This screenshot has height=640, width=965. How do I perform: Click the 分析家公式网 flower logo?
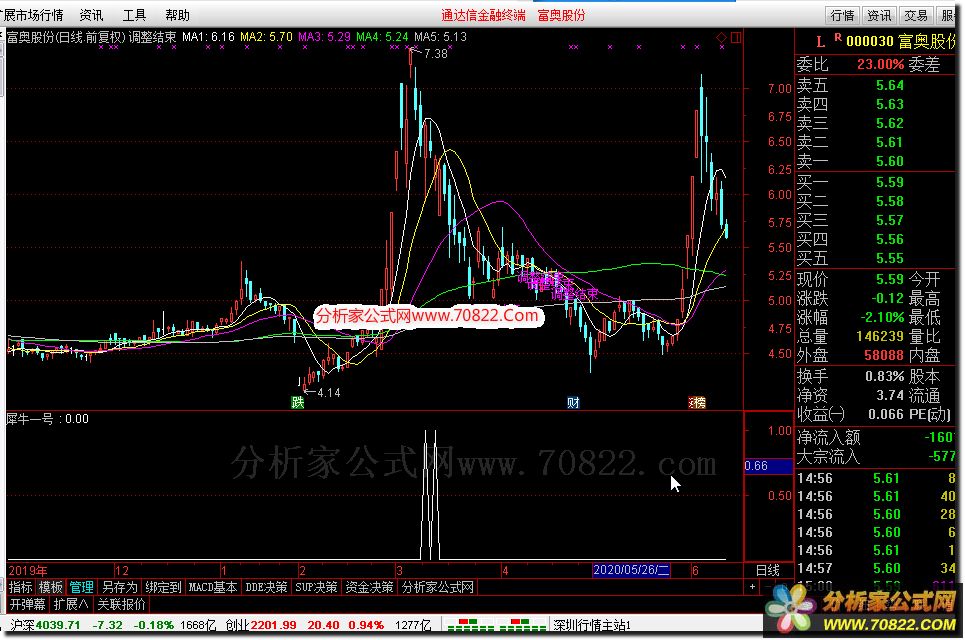point(791,609)
